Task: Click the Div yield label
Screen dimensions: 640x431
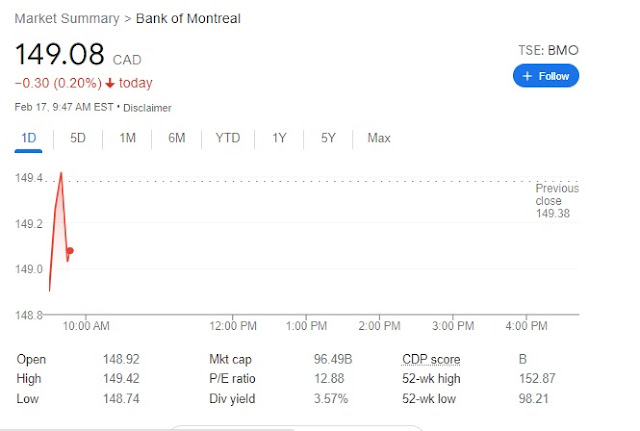Action: click(232, 398)
